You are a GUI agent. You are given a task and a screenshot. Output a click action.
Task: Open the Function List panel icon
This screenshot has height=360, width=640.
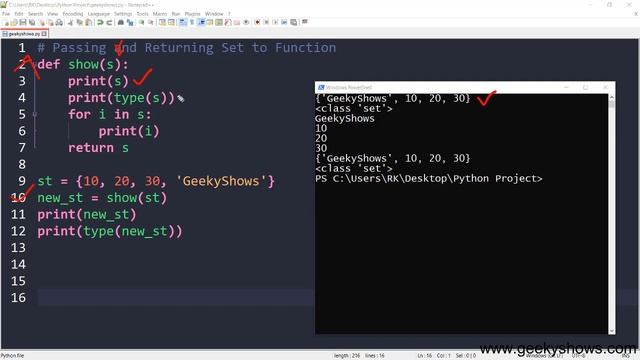click(x=228, y=22)
